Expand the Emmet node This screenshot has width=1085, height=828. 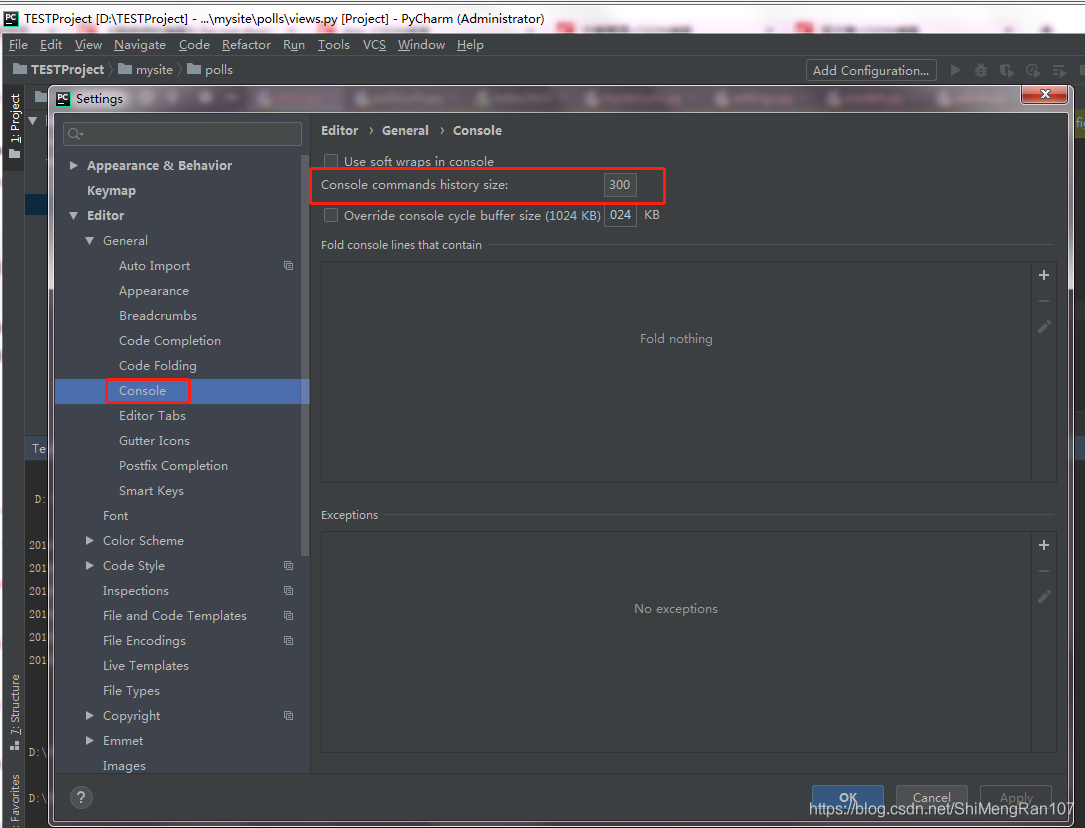pyautogui.click(x=89, y=740)
